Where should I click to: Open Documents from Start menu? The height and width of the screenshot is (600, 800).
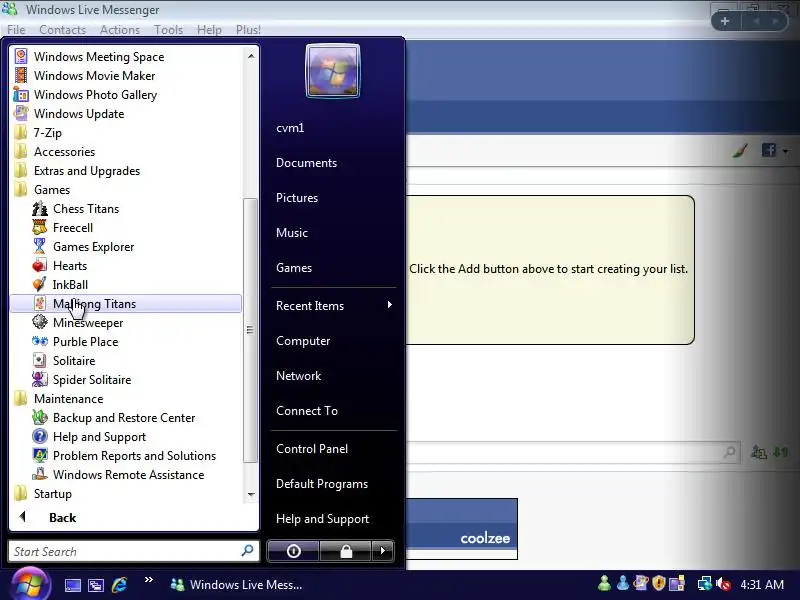pyautogui.click(x=306, y=163)
